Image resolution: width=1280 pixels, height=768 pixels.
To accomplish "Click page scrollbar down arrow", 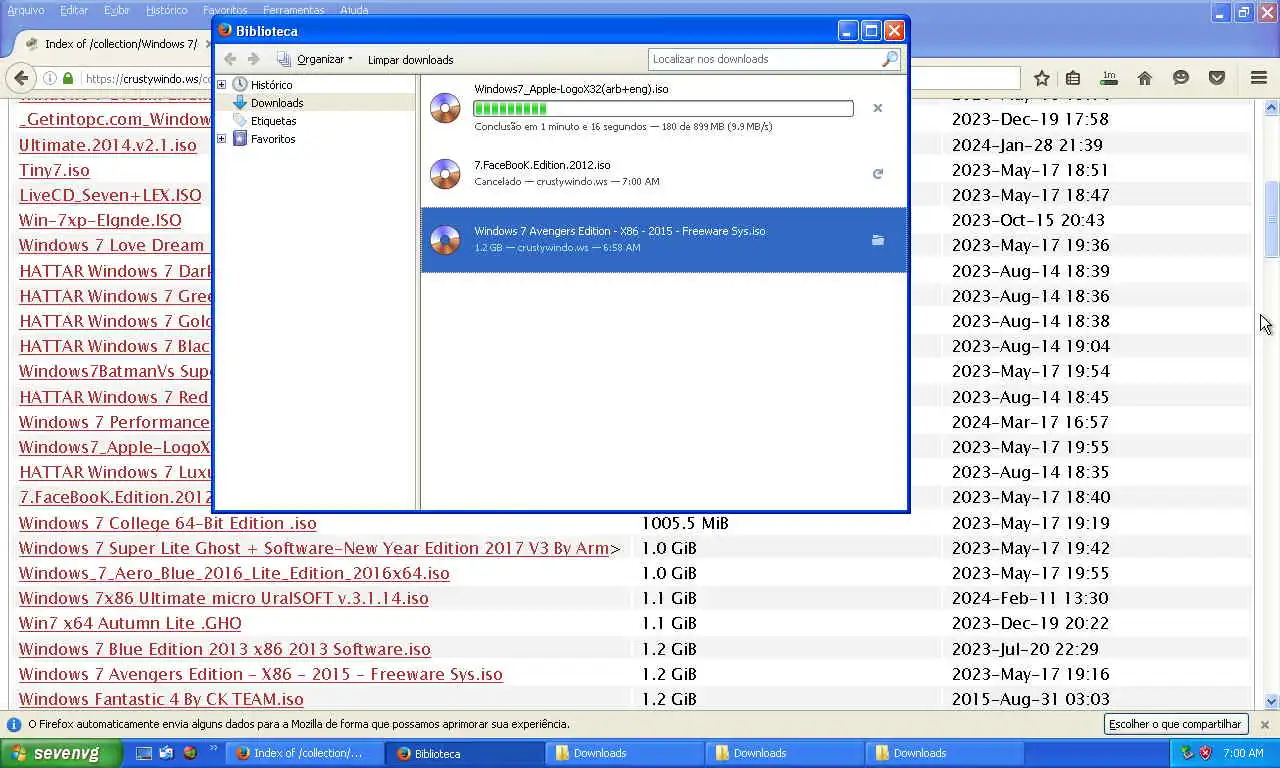I will (1271, 702).
